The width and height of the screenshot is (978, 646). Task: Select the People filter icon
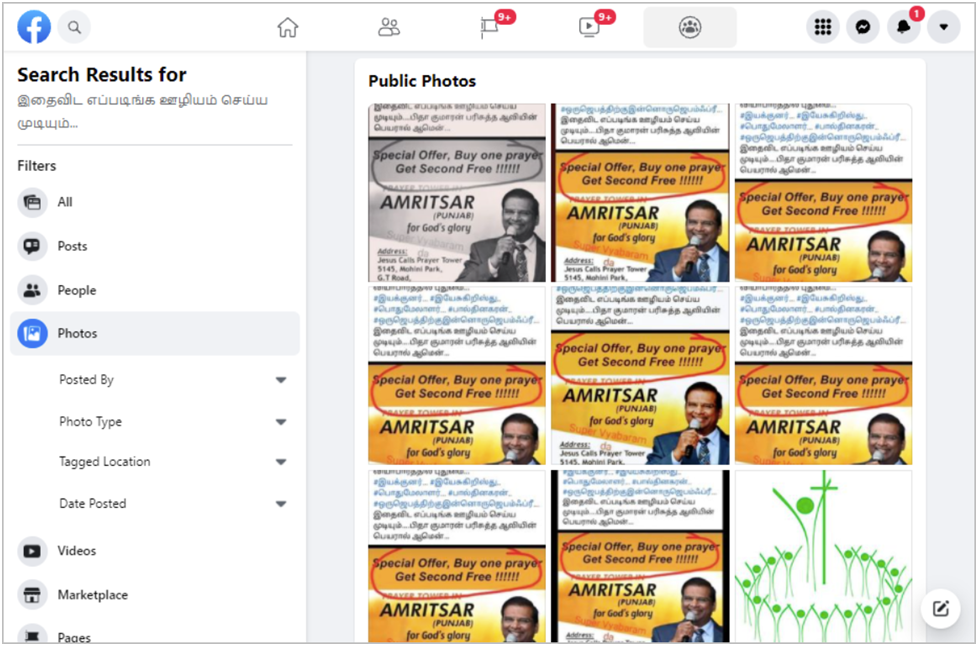pos(32,290)
